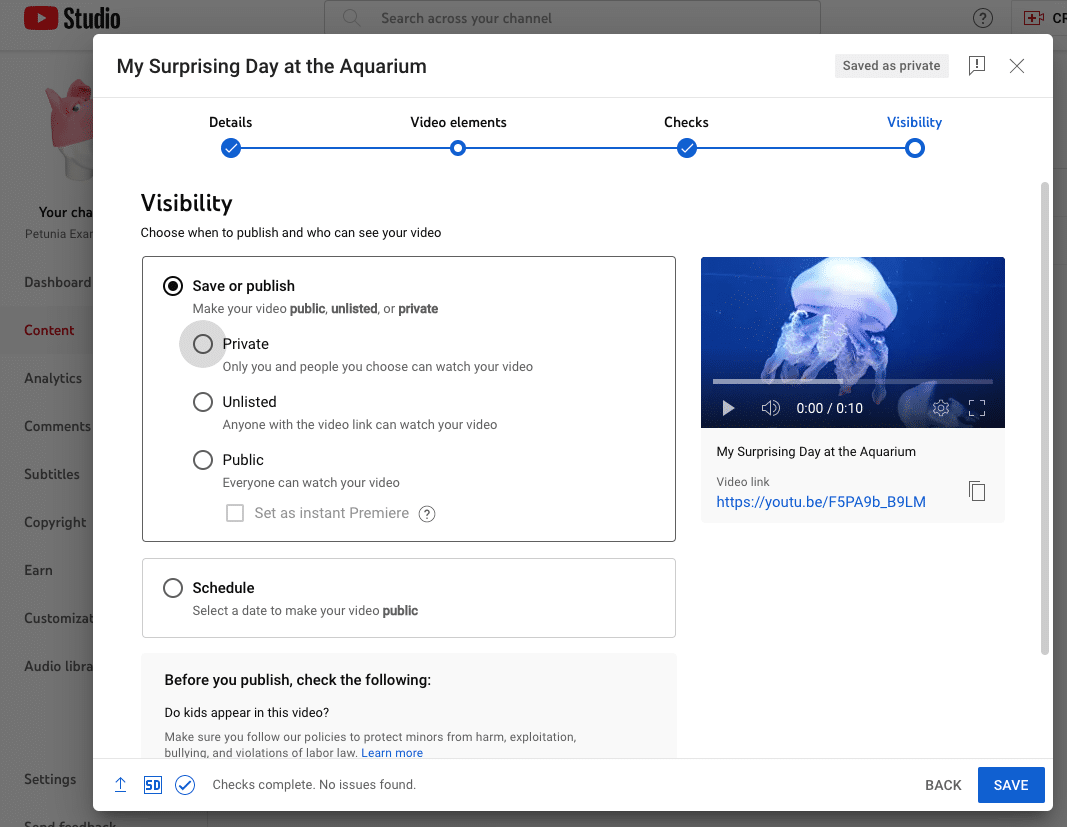
Task: Enter fullscreen in the video preview
Action: [x=976, y=408]
